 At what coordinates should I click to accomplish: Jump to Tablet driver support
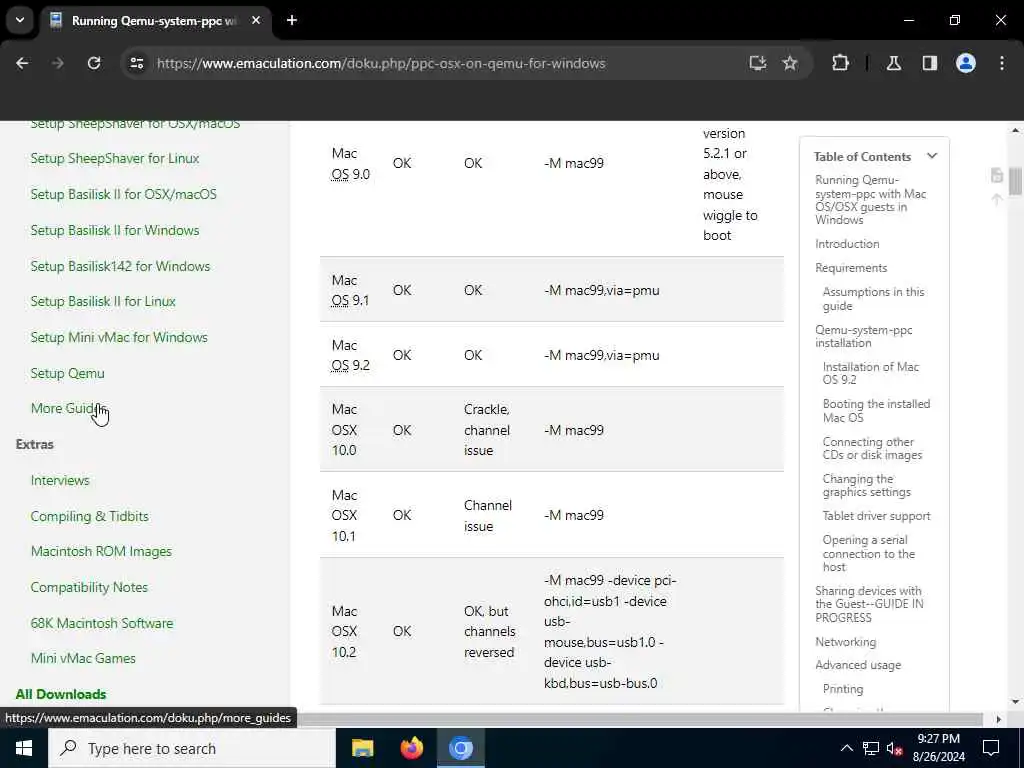tap(876, 517)
